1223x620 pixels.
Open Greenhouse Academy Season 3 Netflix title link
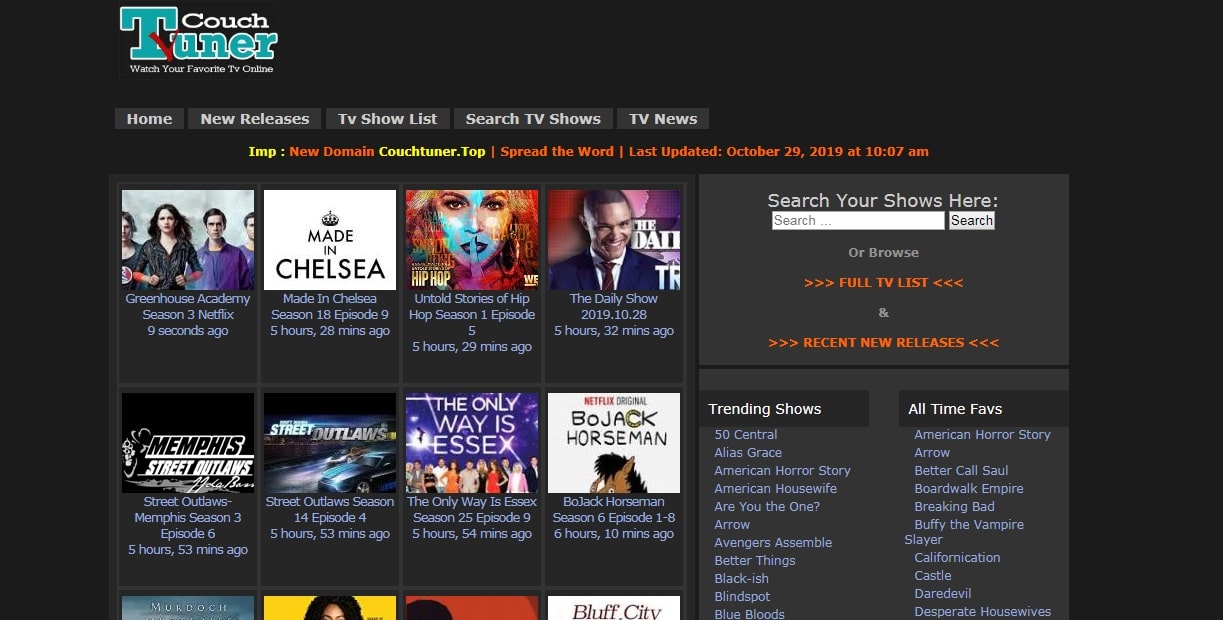tap(188, 307)
